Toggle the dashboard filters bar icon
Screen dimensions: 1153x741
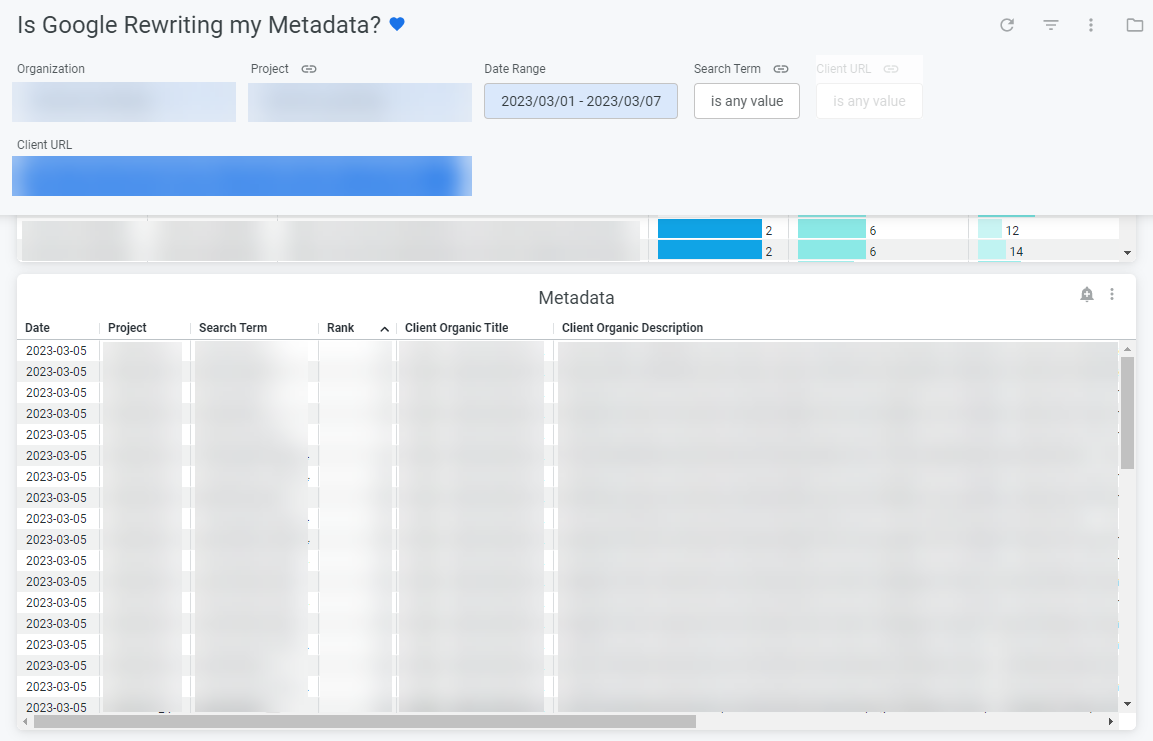click(1051, 25)
